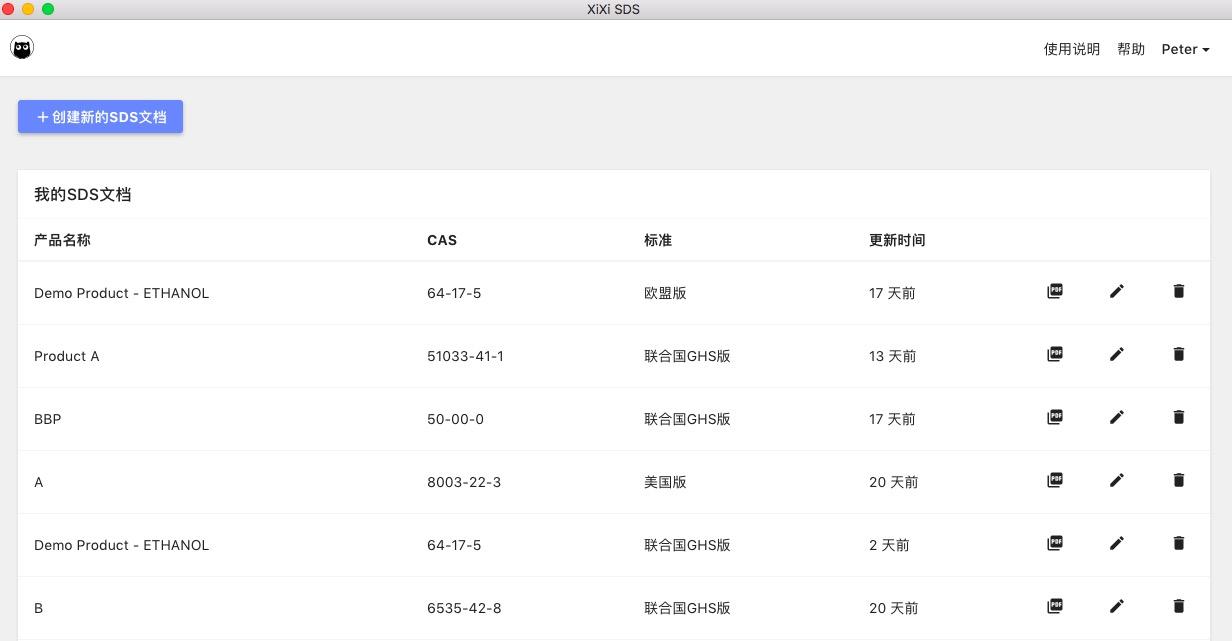Click the 产品名称 column header
Screen dimensions: 1232x641
[x=62, y=240]
